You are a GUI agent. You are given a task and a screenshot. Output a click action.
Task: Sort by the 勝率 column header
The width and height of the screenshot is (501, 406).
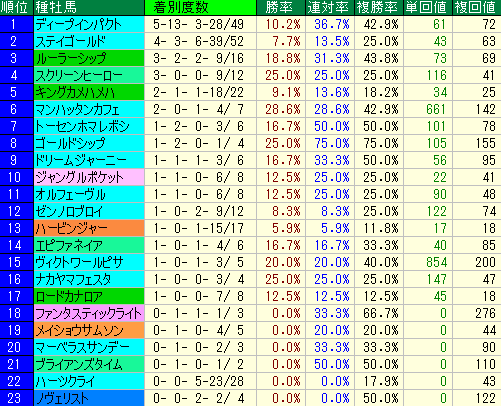tap(281, 7)
